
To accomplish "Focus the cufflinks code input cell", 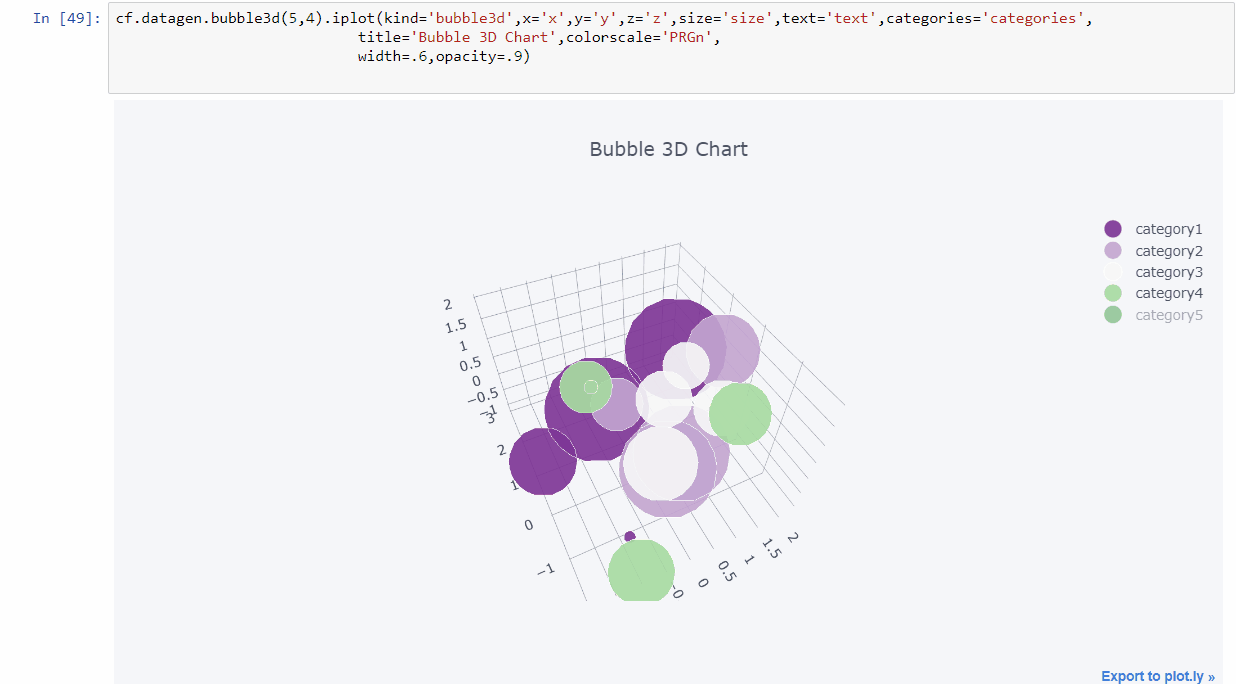I will 670,48.
